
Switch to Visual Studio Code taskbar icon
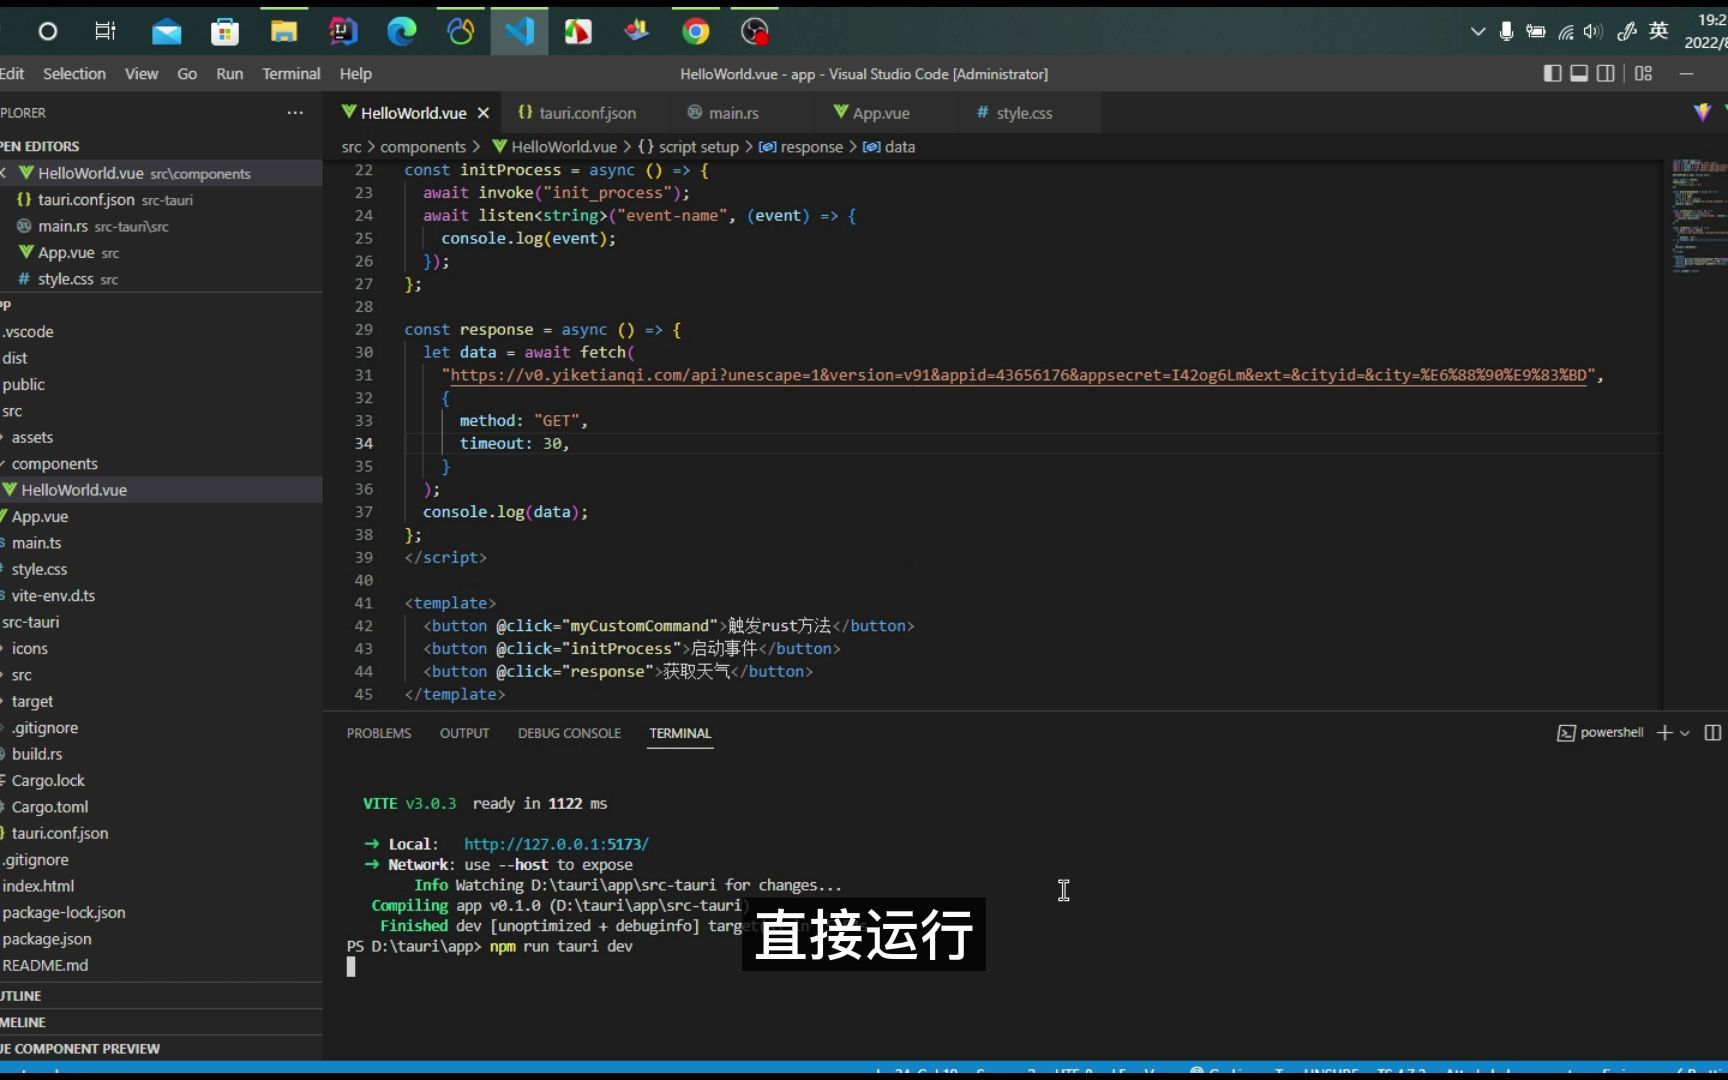pos(519,32)
